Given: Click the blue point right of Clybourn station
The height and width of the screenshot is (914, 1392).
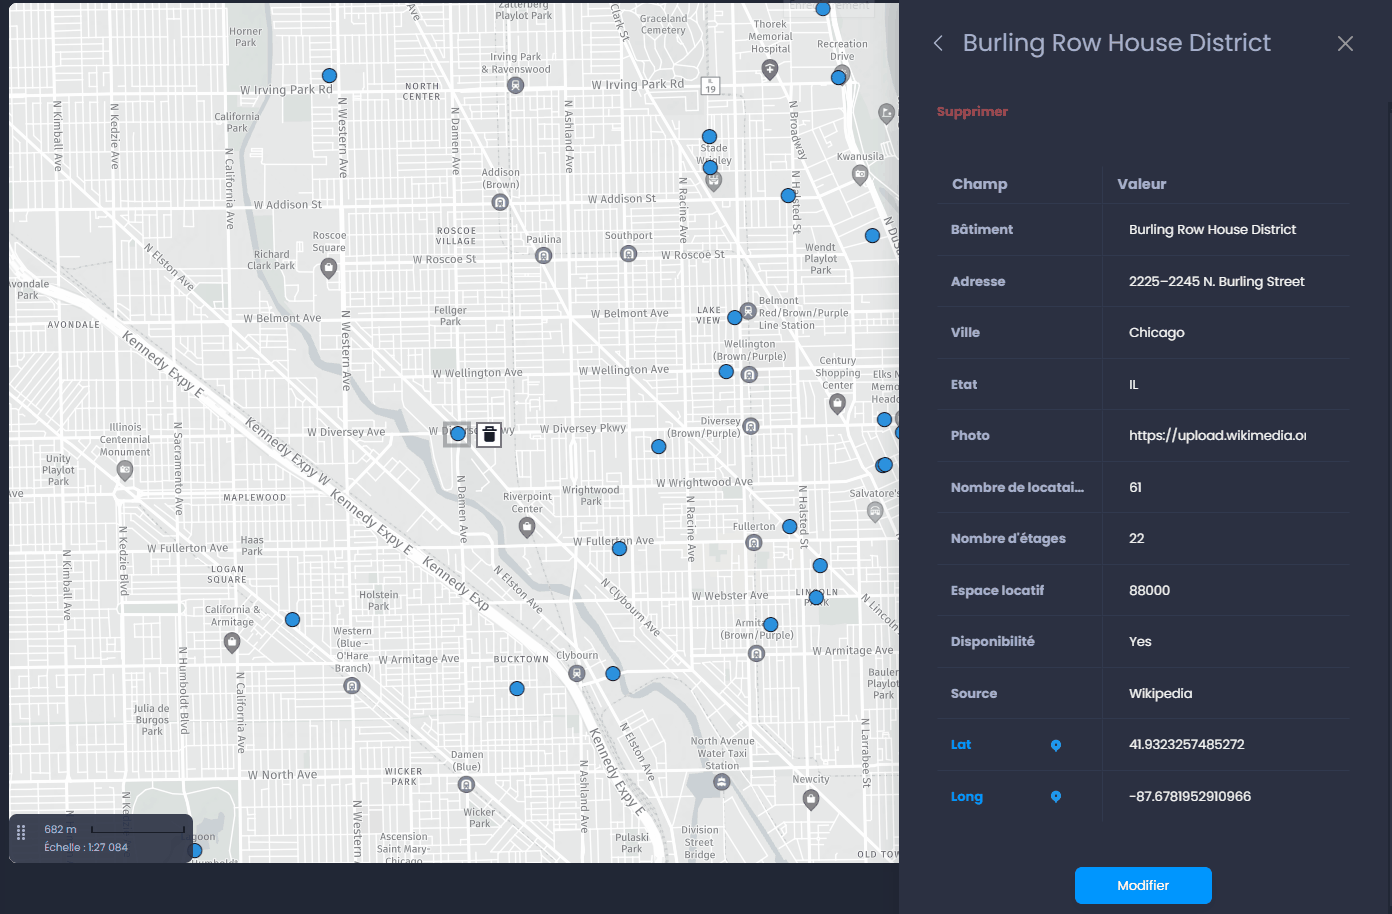Looking at the screenshot, I should (613, 674).
